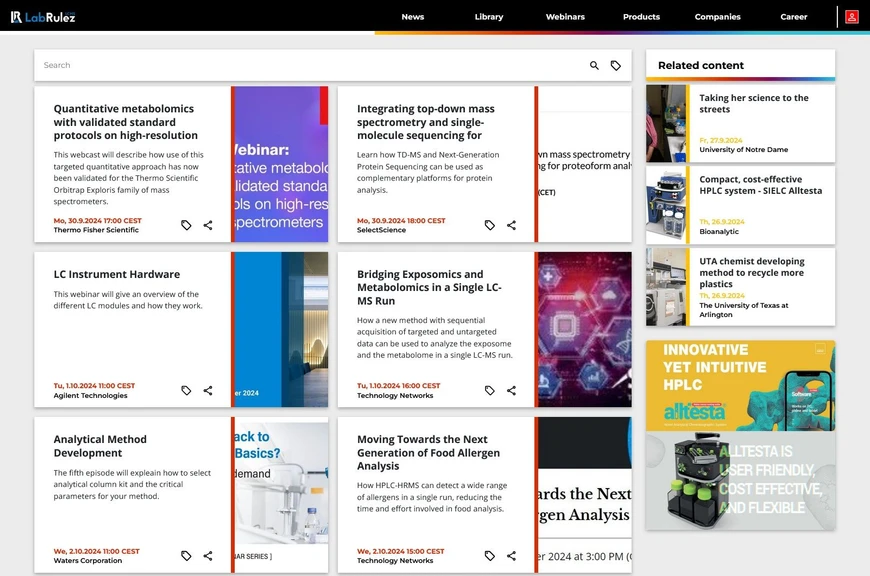870x576 pixels.
Task: Open Analytical Method Development Back to Basics image
Action: tap(280, 495)
